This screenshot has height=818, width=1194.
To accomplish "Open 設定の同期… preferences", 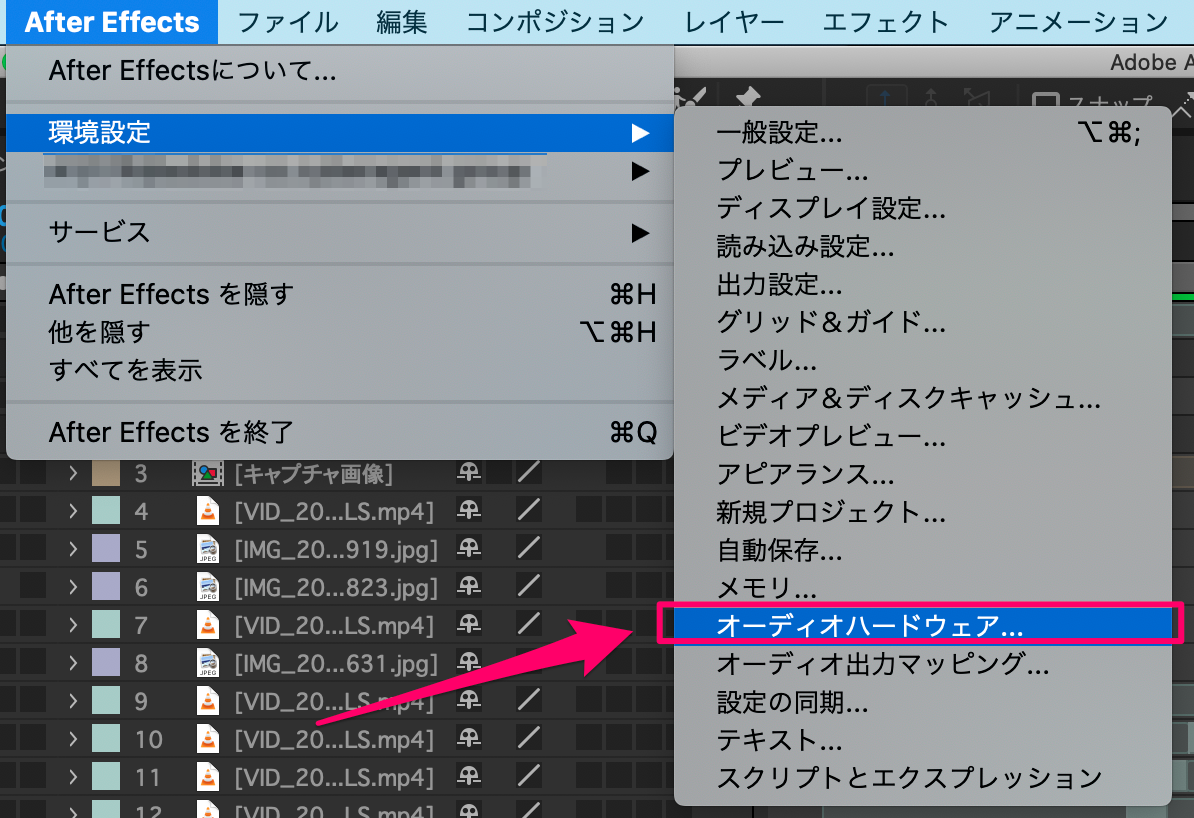I will [923, 702].
